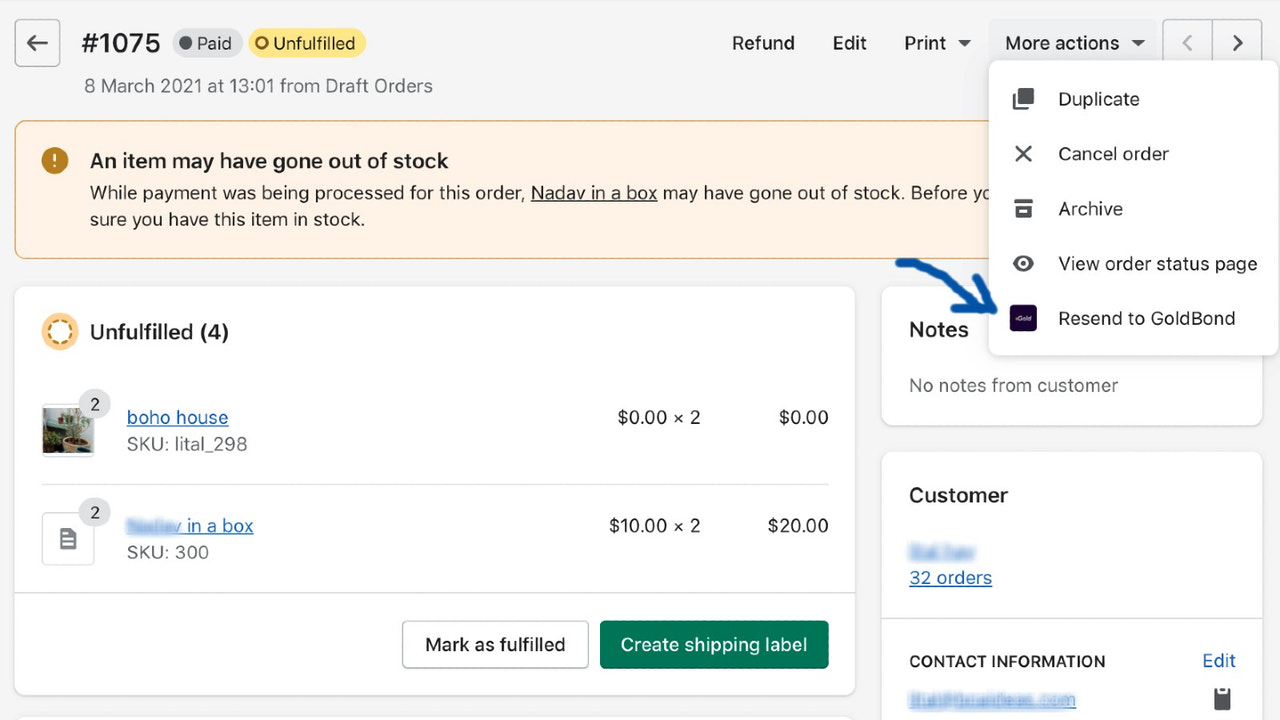Click the back arrow to return to orders list
This screenshot has height=720, width=1280.
point(37,42)
